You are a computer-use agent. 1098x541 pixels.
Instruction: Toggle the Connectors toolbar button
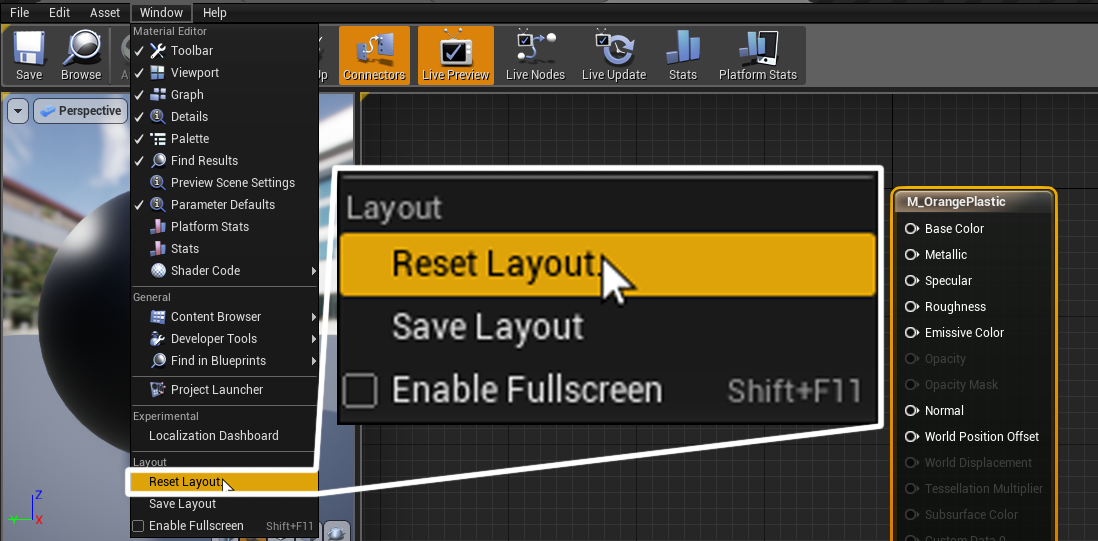374,56
